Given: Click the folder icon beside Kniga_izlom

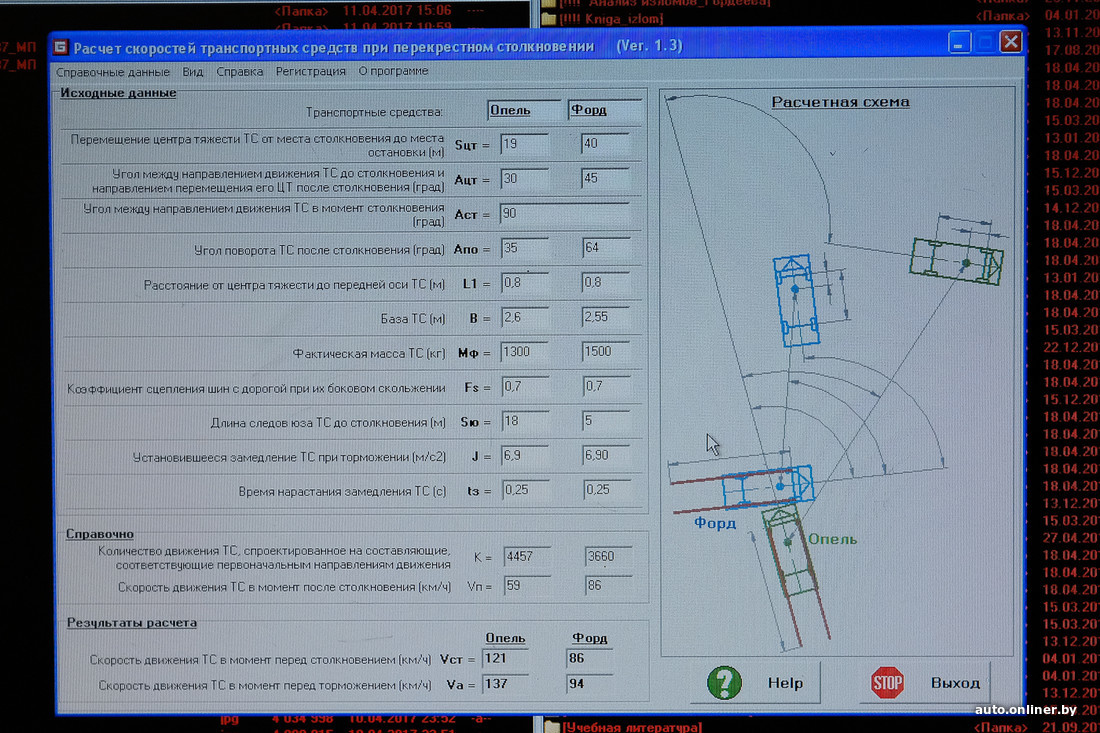Looking at the screenshot, I should pos(549,19).
